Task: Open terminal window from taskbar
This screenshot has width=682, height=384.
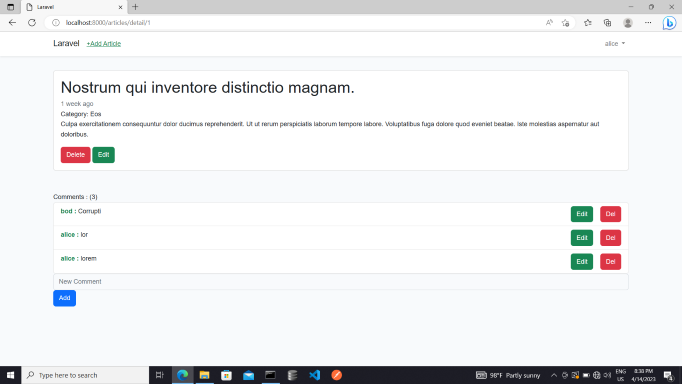Action: [x=270, y=375]
